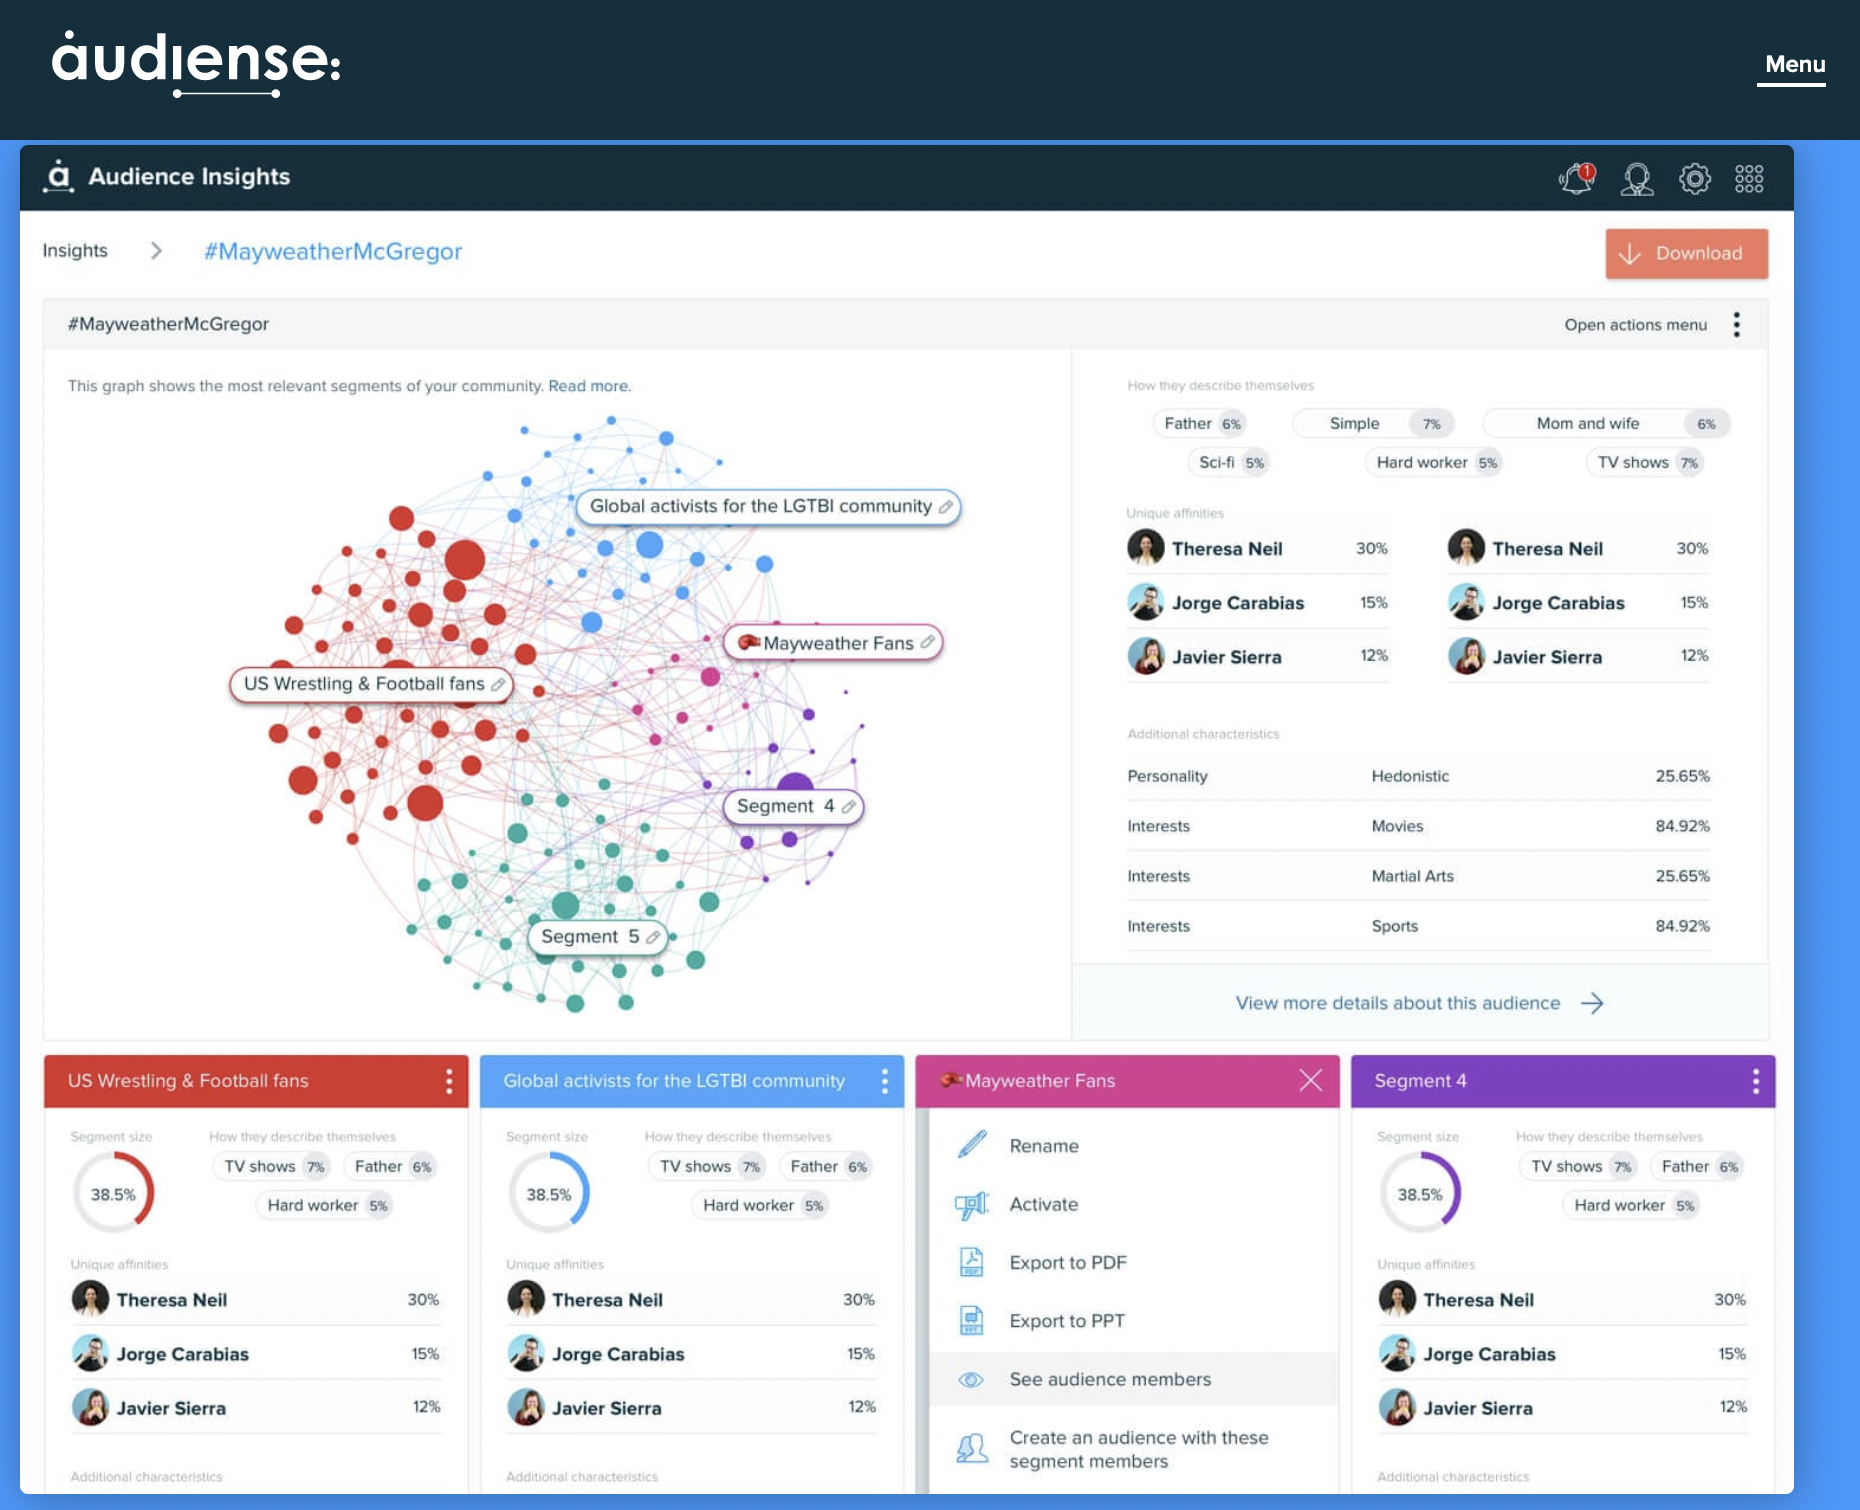Click the eye icon beside See audience members
This screenshot has width=1860, height=1510.
point(971,1379)
